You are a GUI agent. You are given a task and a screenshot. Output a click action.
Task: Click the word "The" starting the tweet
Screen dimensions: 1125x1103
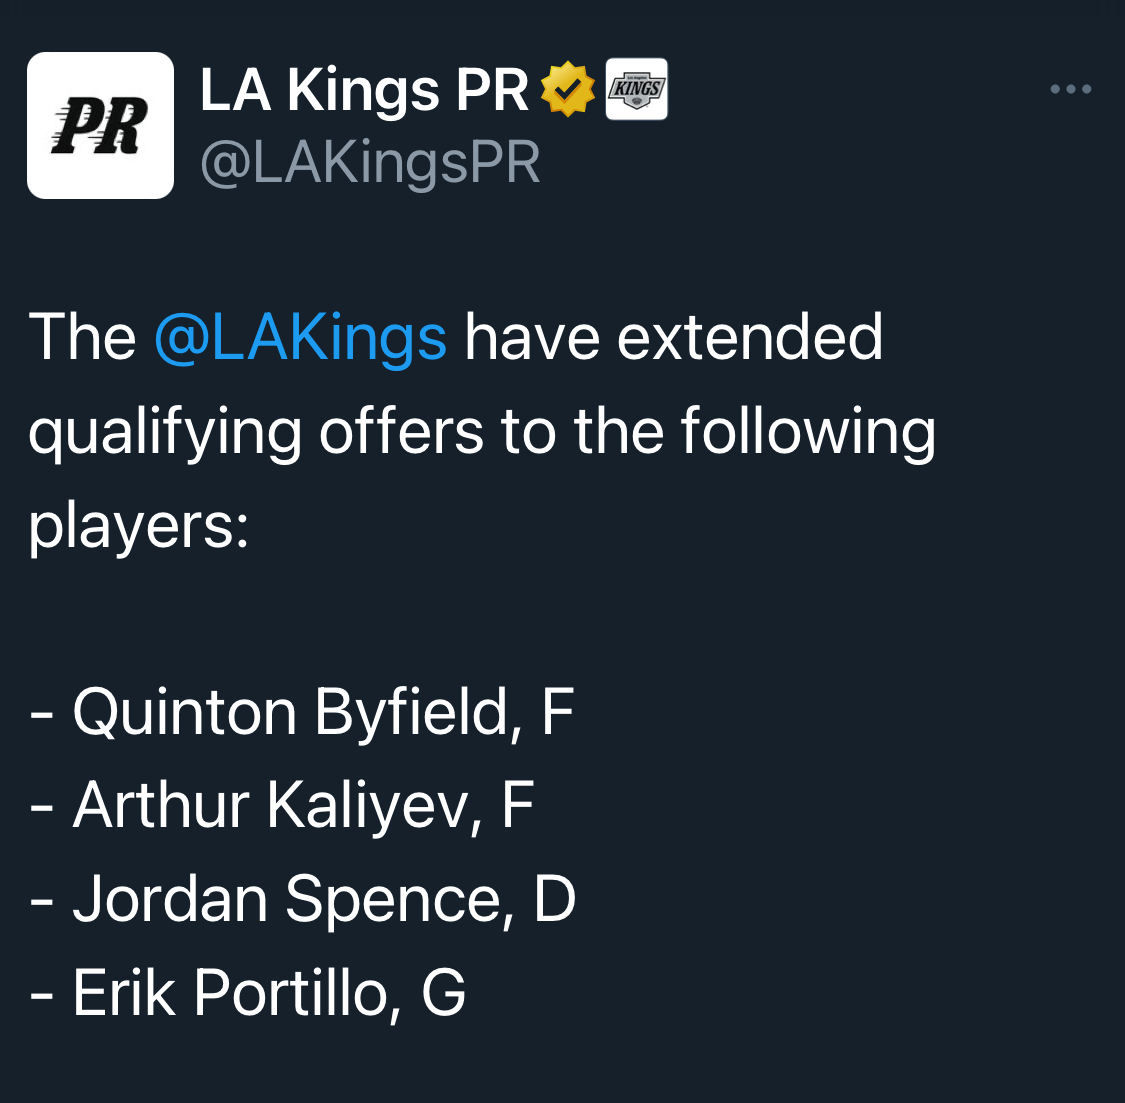click(x=83, y=337)
